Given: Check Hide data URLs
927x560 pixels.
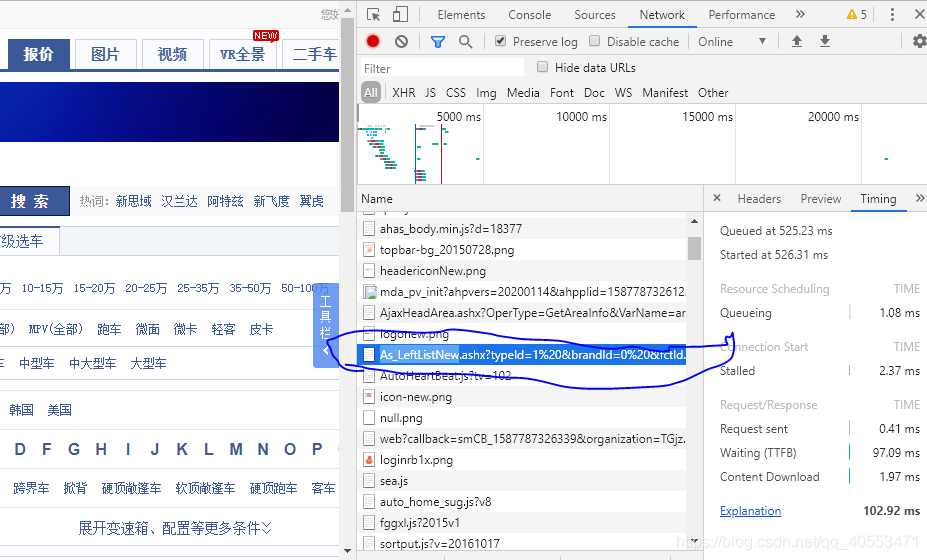Looking at the screenshot, I should pos(542,67).
